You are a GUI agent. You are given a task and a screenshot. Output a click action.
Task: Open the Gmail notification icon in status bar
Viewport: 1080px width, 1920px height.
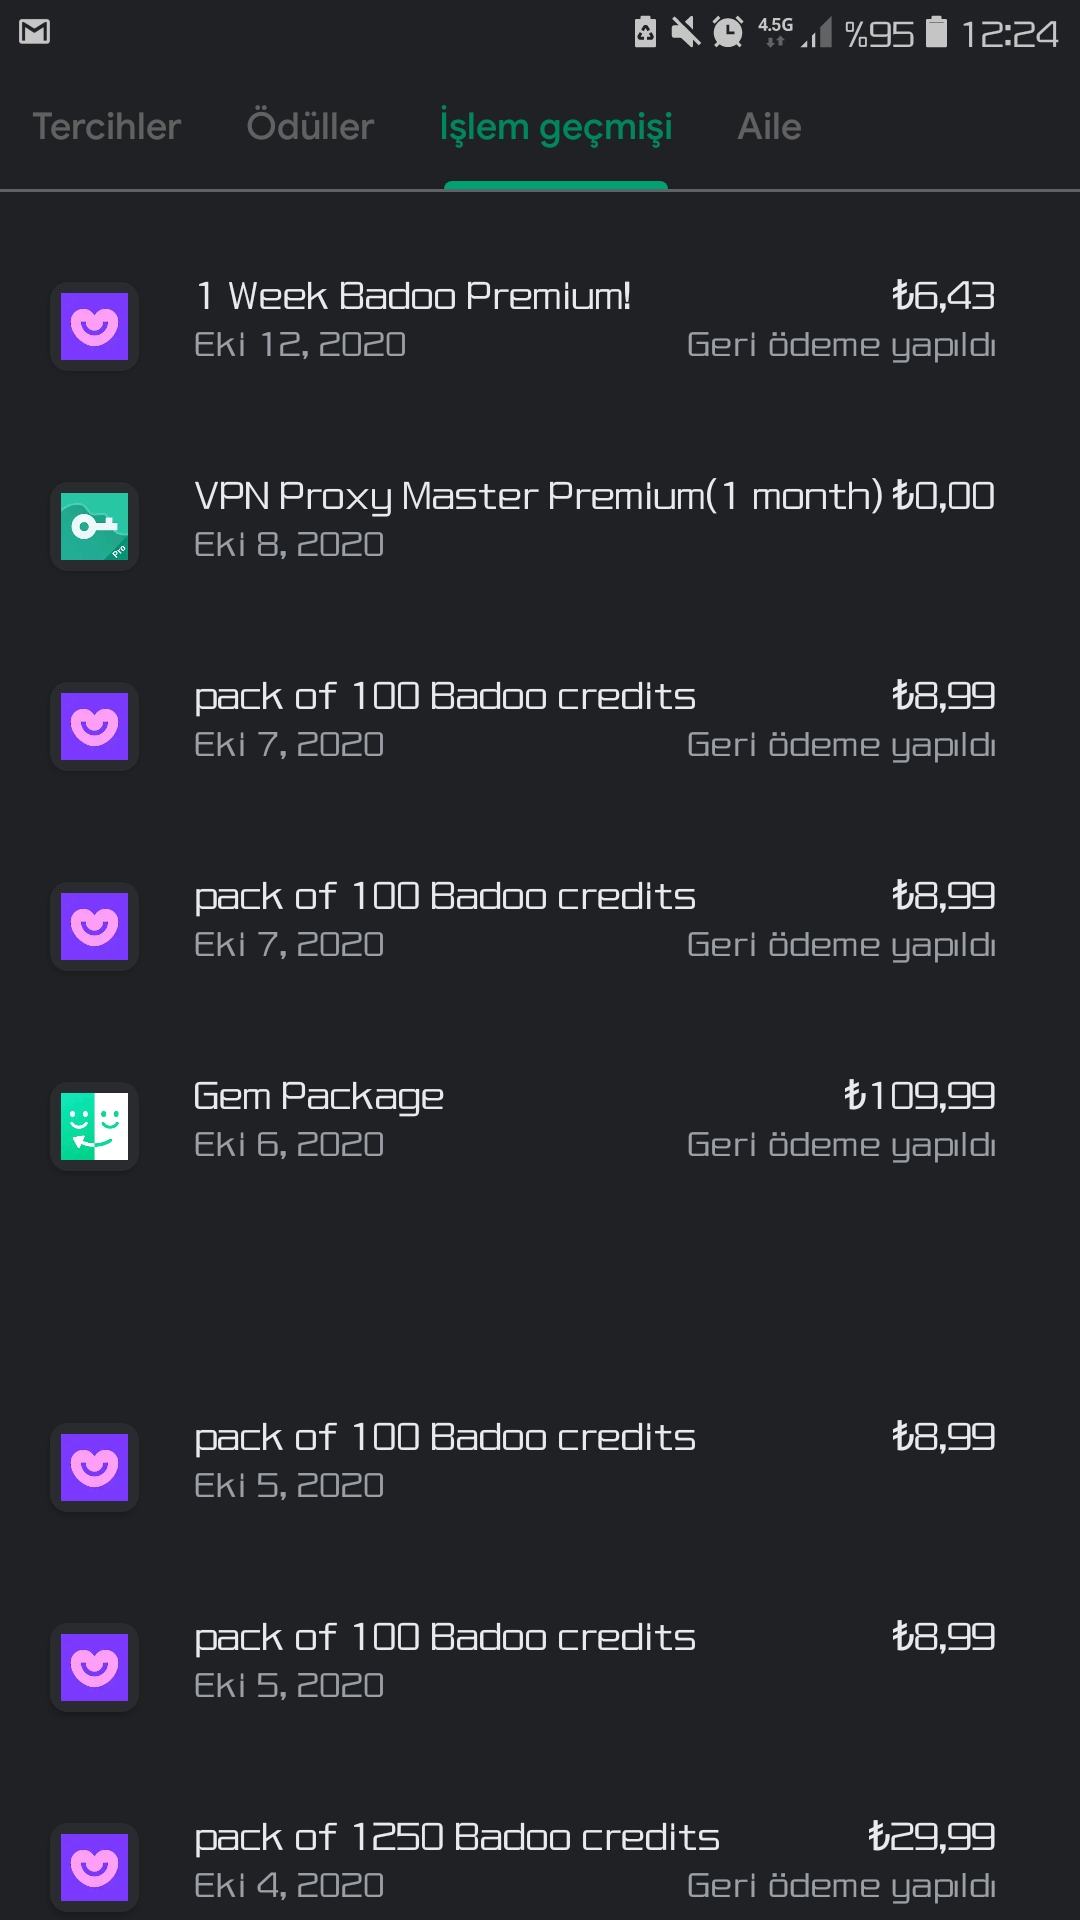pos(34,32)
